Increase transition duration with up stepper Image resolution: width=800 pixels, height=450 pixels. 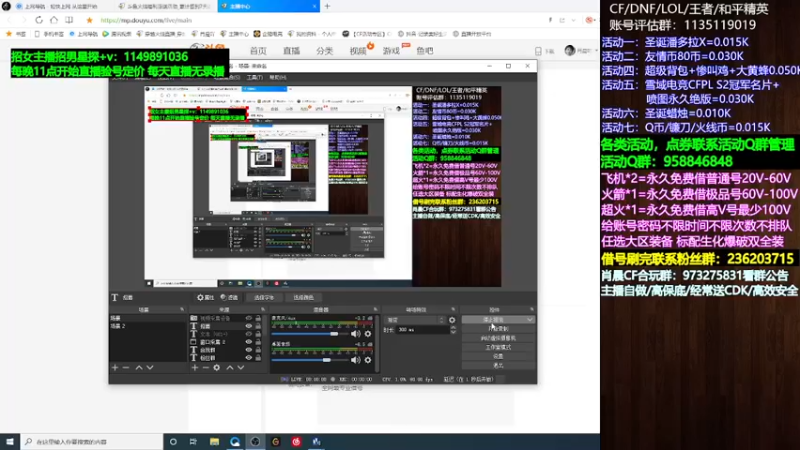tap(453, 328)
